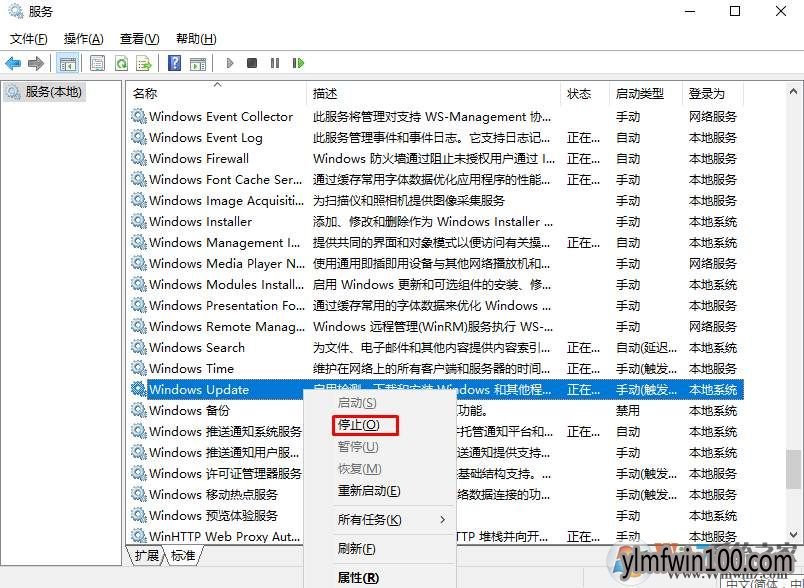The width and height of the screenshot is (804, 588).
Task: Click 禁用 startup type of Windows 备份
Action: (x=628, y=411)
